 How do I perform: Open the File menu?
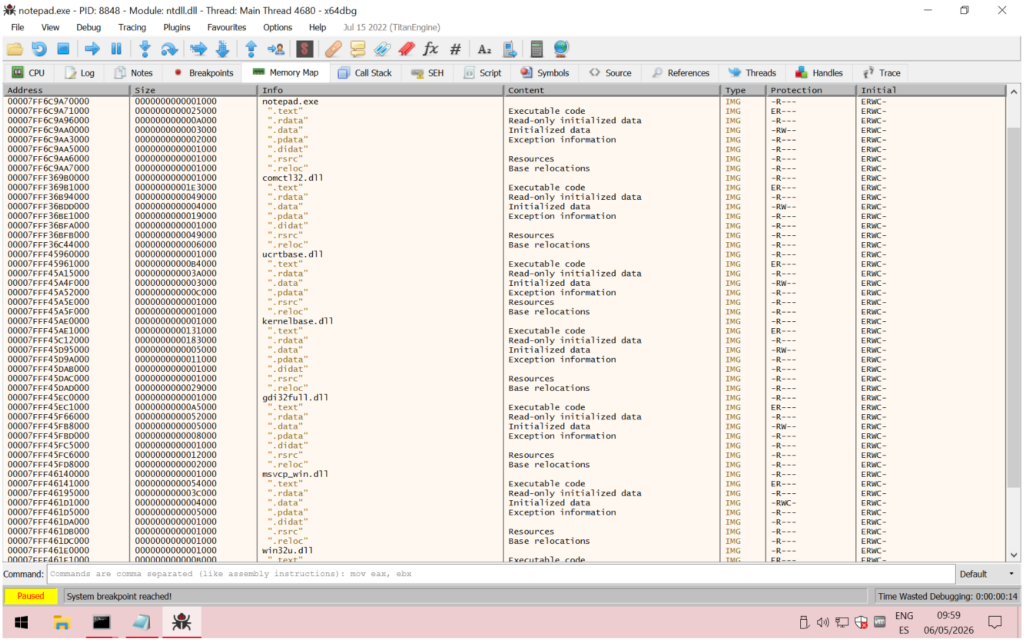[x=18, y=27]
